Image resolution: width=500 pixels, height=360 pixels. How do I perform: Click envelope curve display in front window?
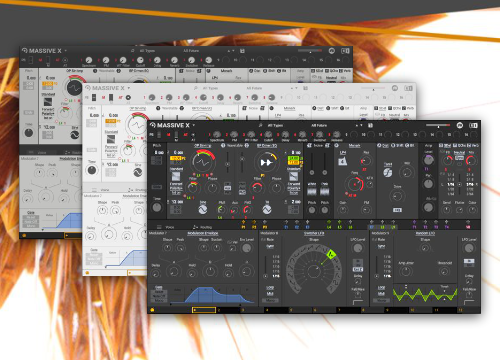tap(212, 295)
